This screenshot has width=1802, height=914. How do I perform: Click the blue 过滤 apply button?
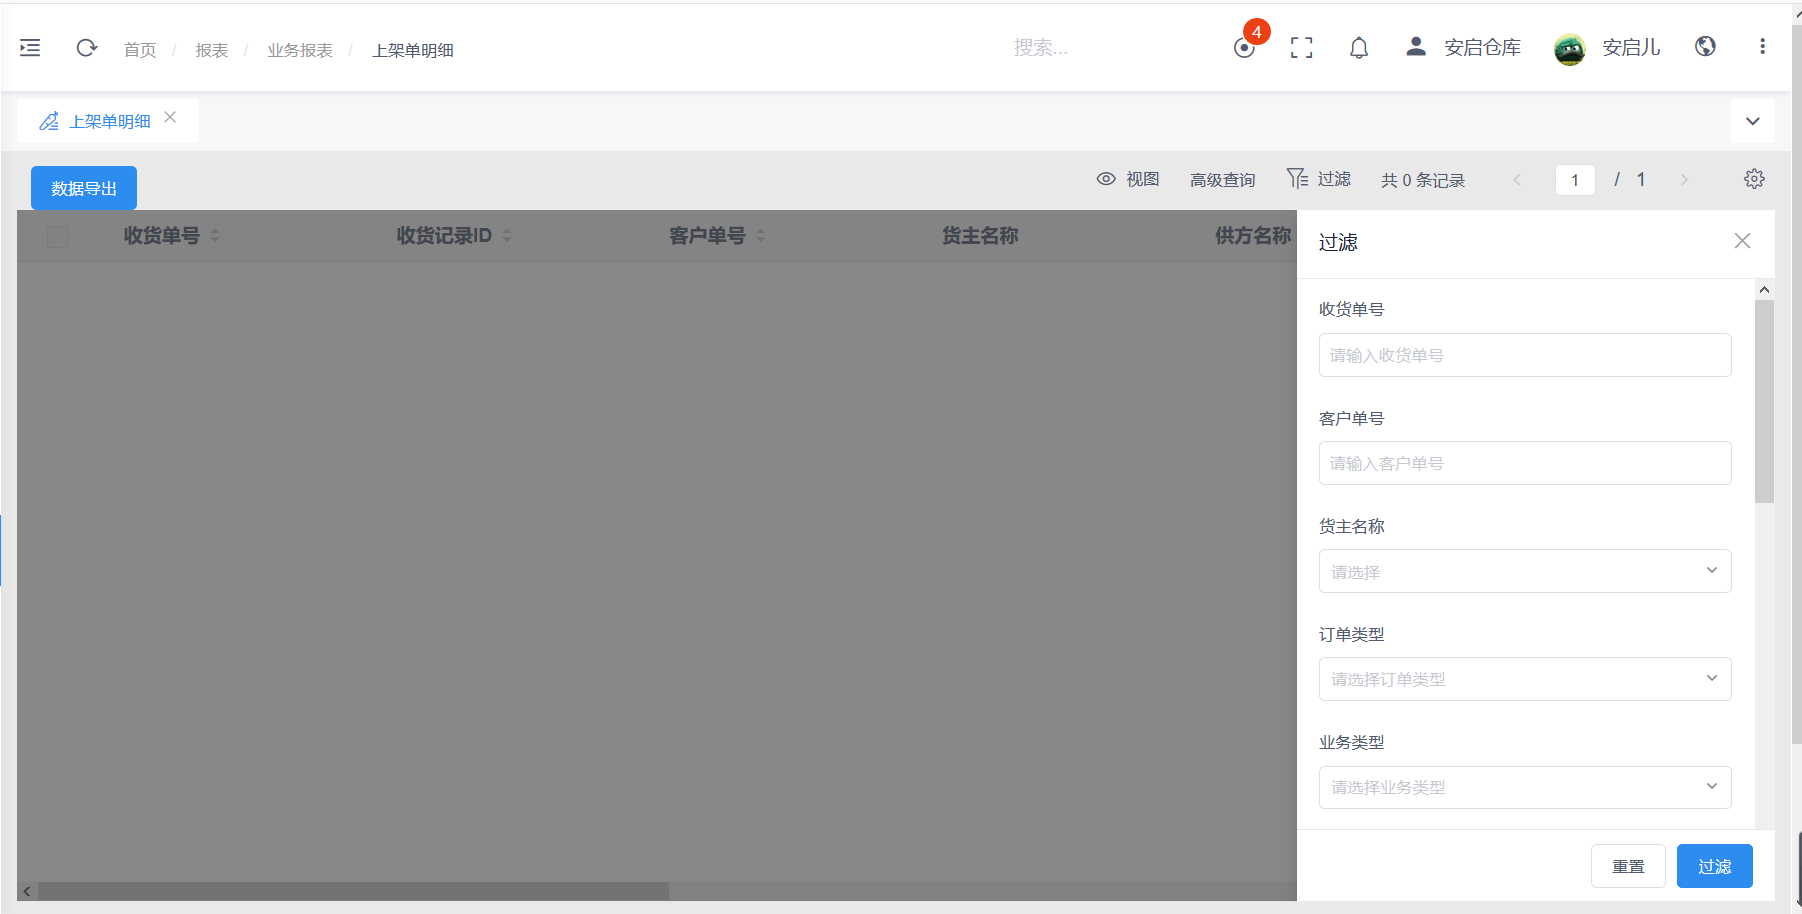click(x=1714, y=866)
